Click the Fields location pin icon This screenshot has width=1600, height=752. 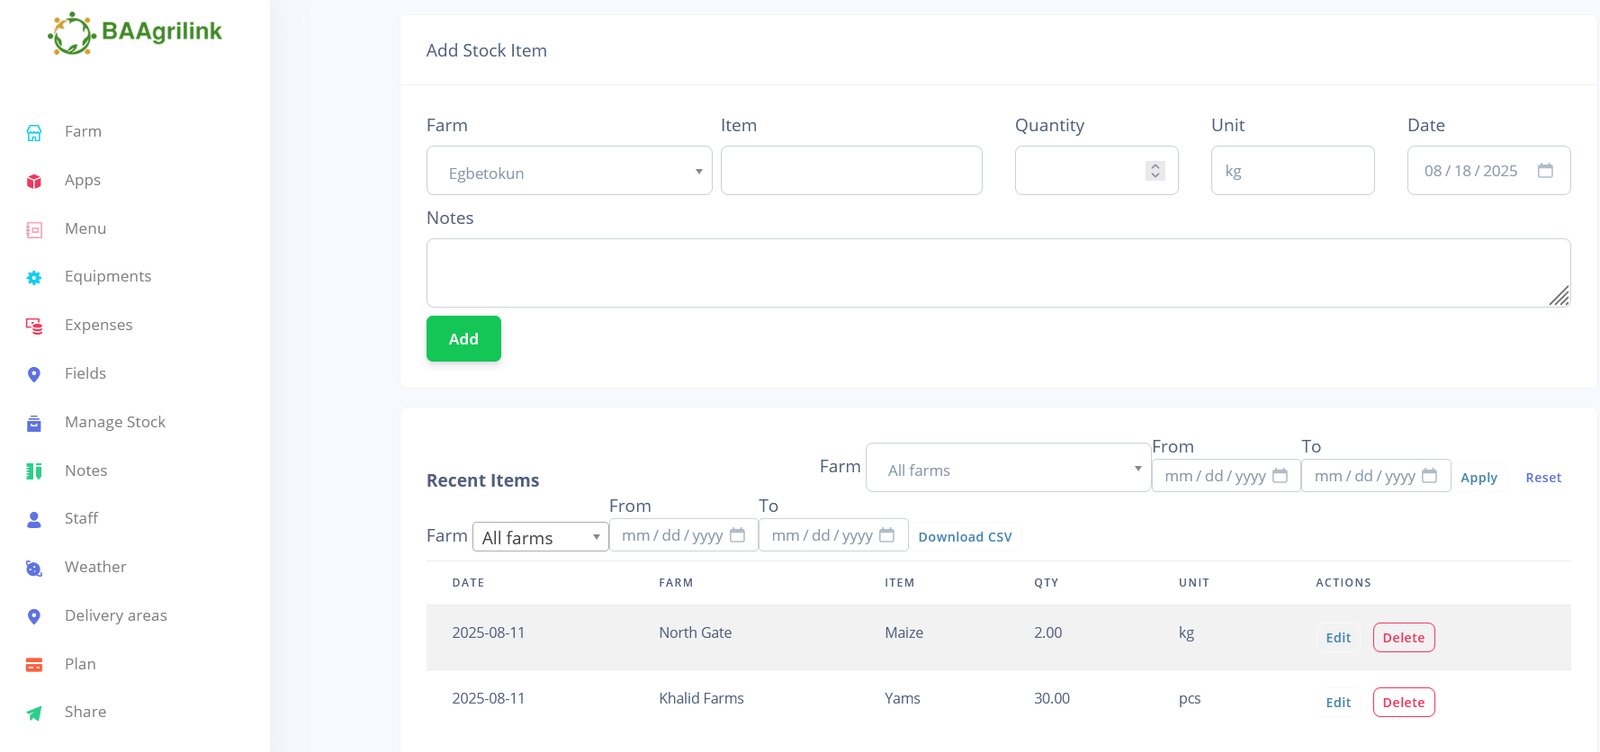click(x=34, y=374)
